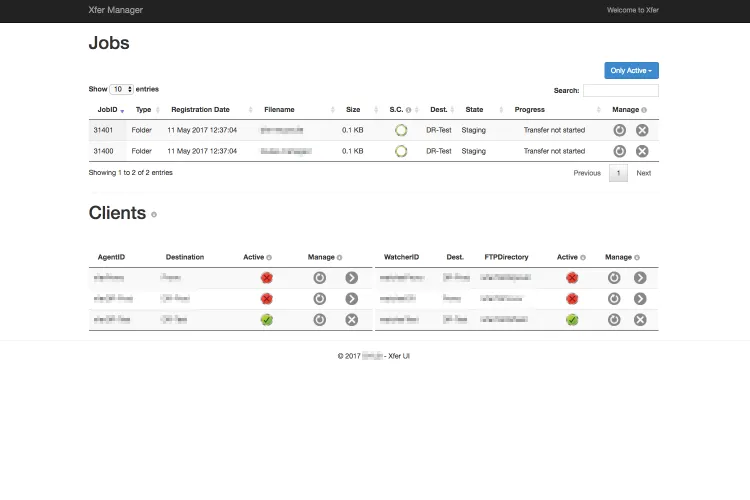Restart the active green-checked agent
This screenshot has width=750, height=500.
[320, 320]
